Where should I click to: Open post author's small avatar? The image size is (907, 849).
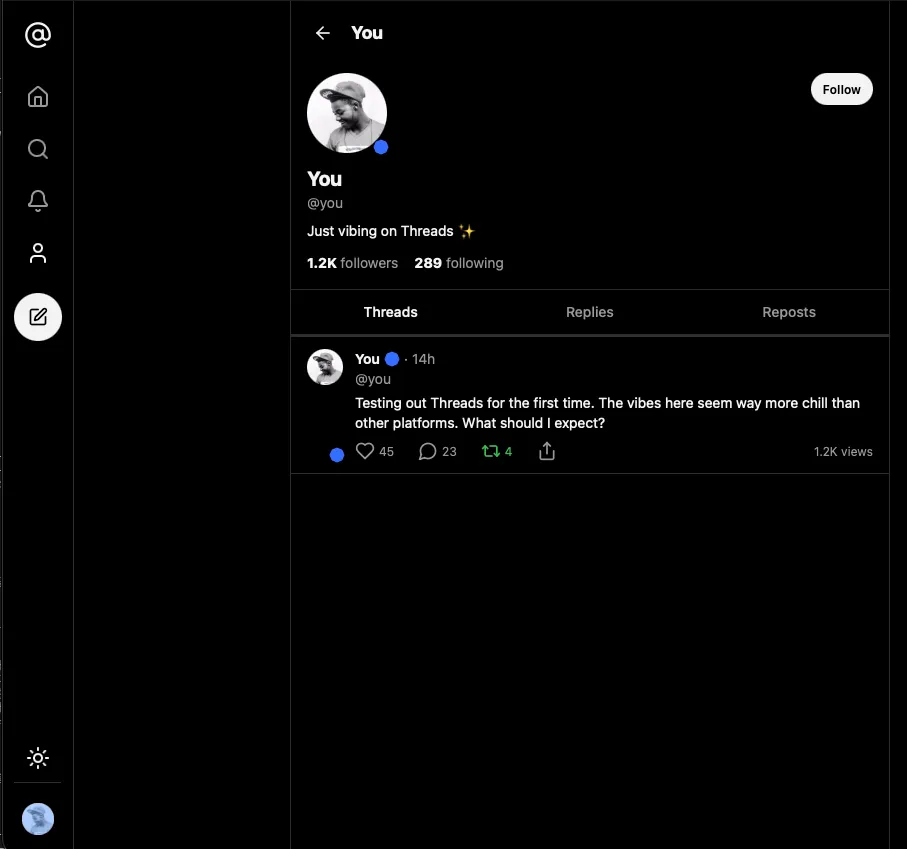[325, 367]
